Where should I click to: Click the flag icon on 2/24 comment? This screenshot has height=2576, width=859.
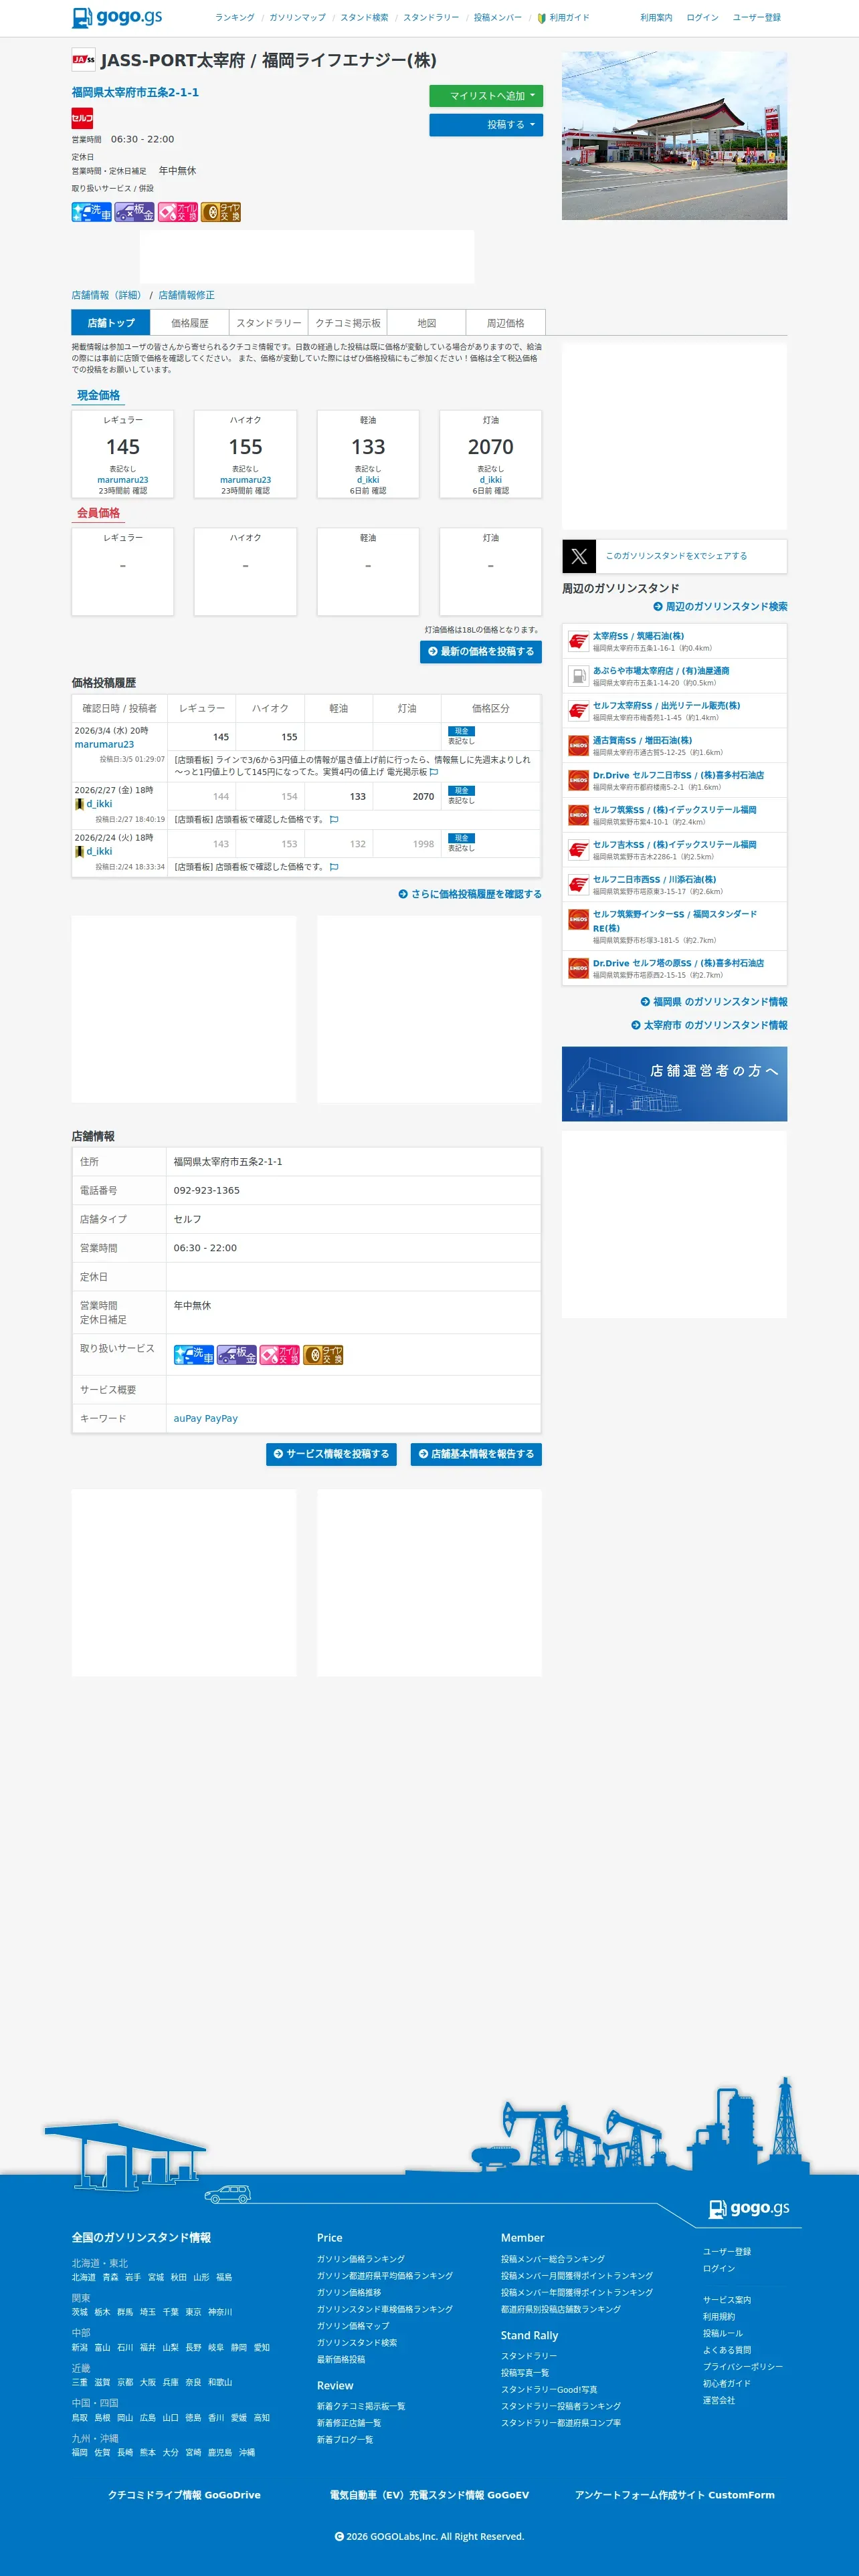pyautogui.click(x=334, y=867)
